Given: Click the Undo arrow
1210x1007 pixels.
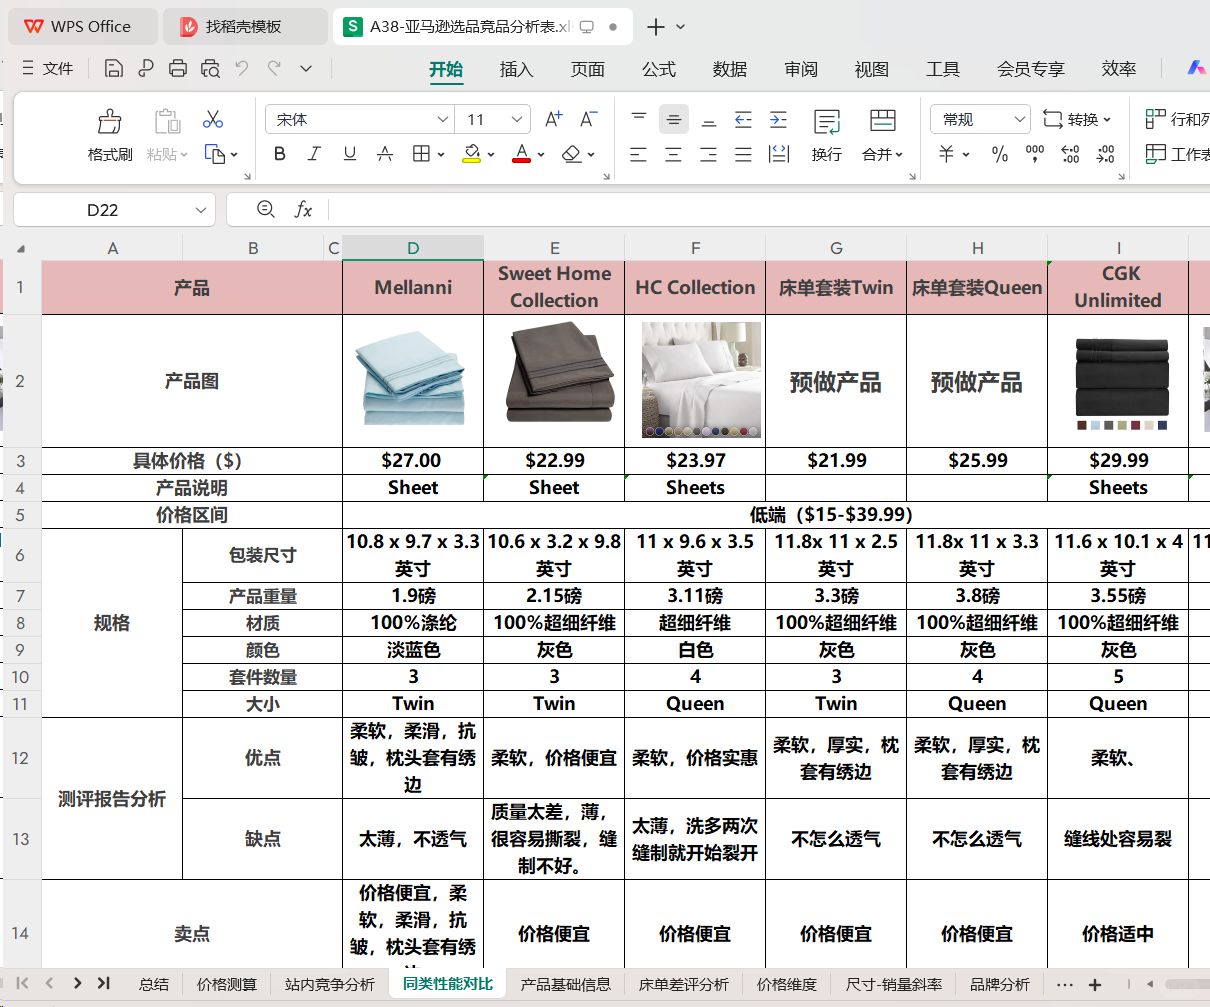Looking at the screenshot, I should point(241,68).
